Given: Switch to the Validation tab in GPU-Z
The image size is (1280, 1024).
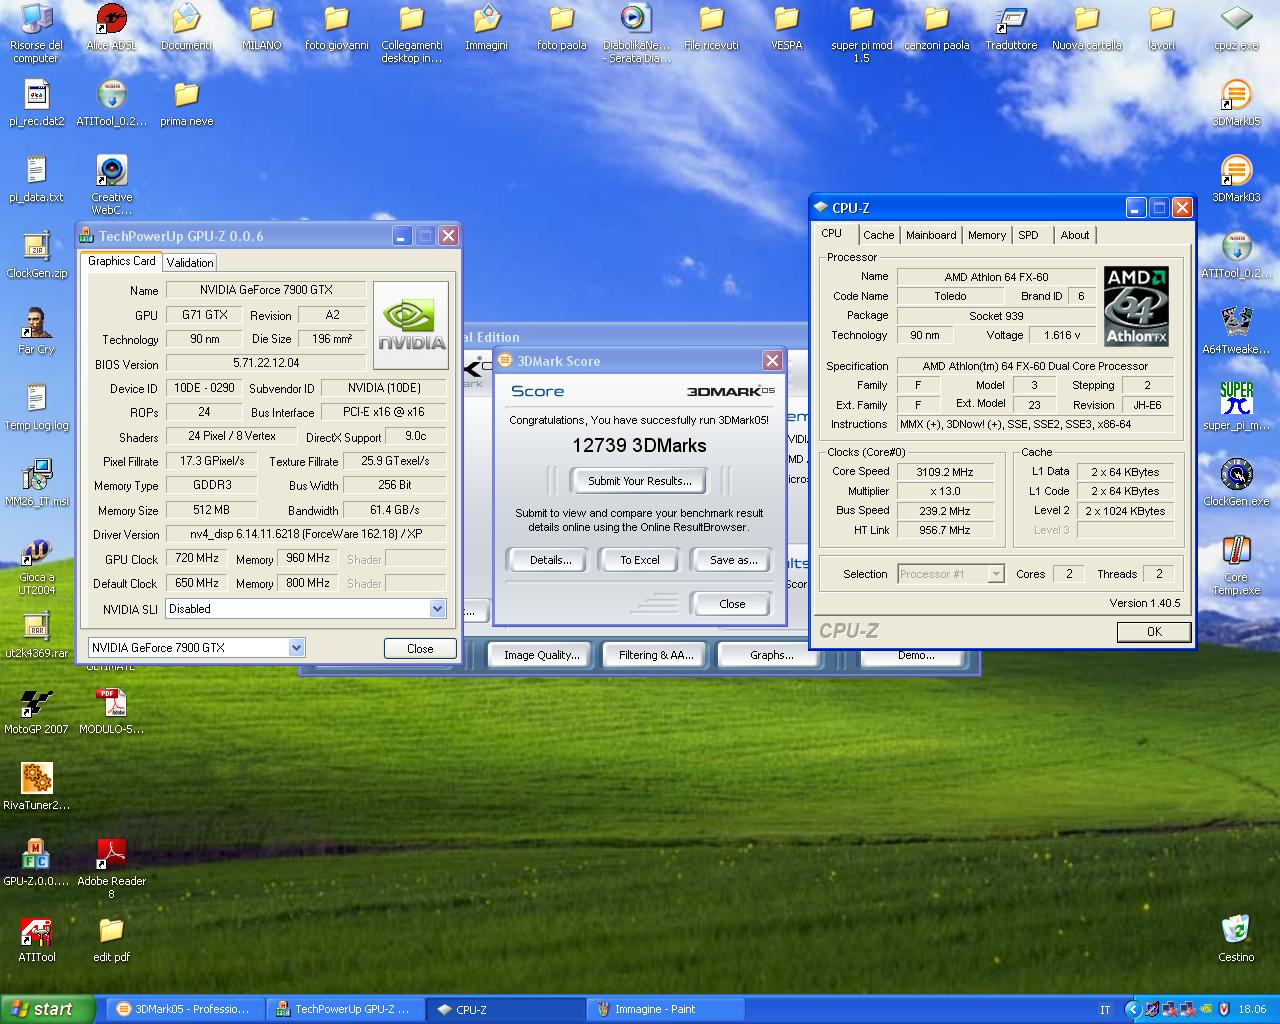Looking at the screenshot, I should tap(190, 262).
